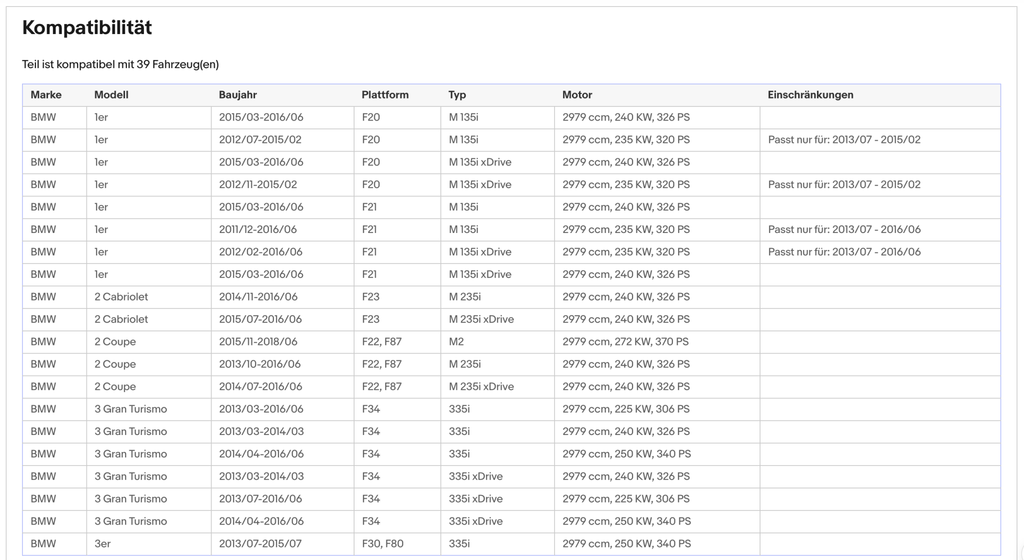Click 'BMW' in the 3er row
This screenshot has height=560, width=1024.
point(43,544)
